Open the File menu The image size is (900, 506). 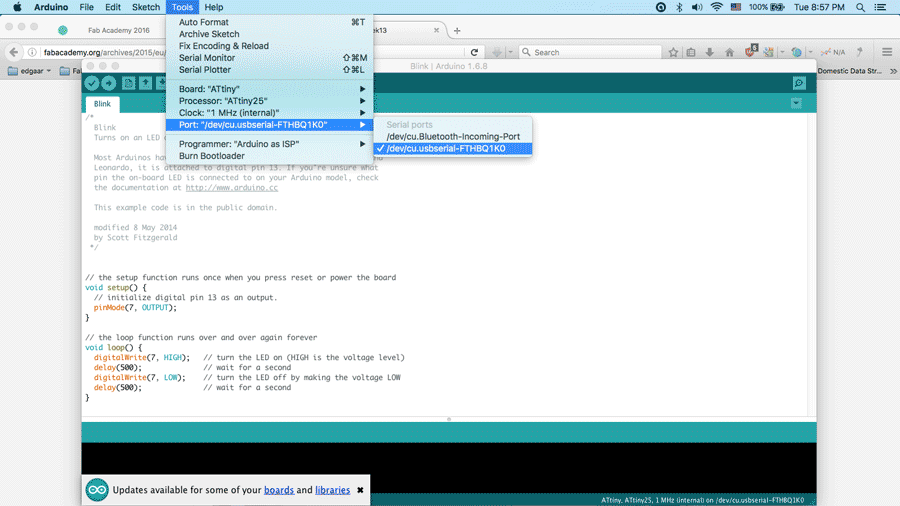point(87,7)
